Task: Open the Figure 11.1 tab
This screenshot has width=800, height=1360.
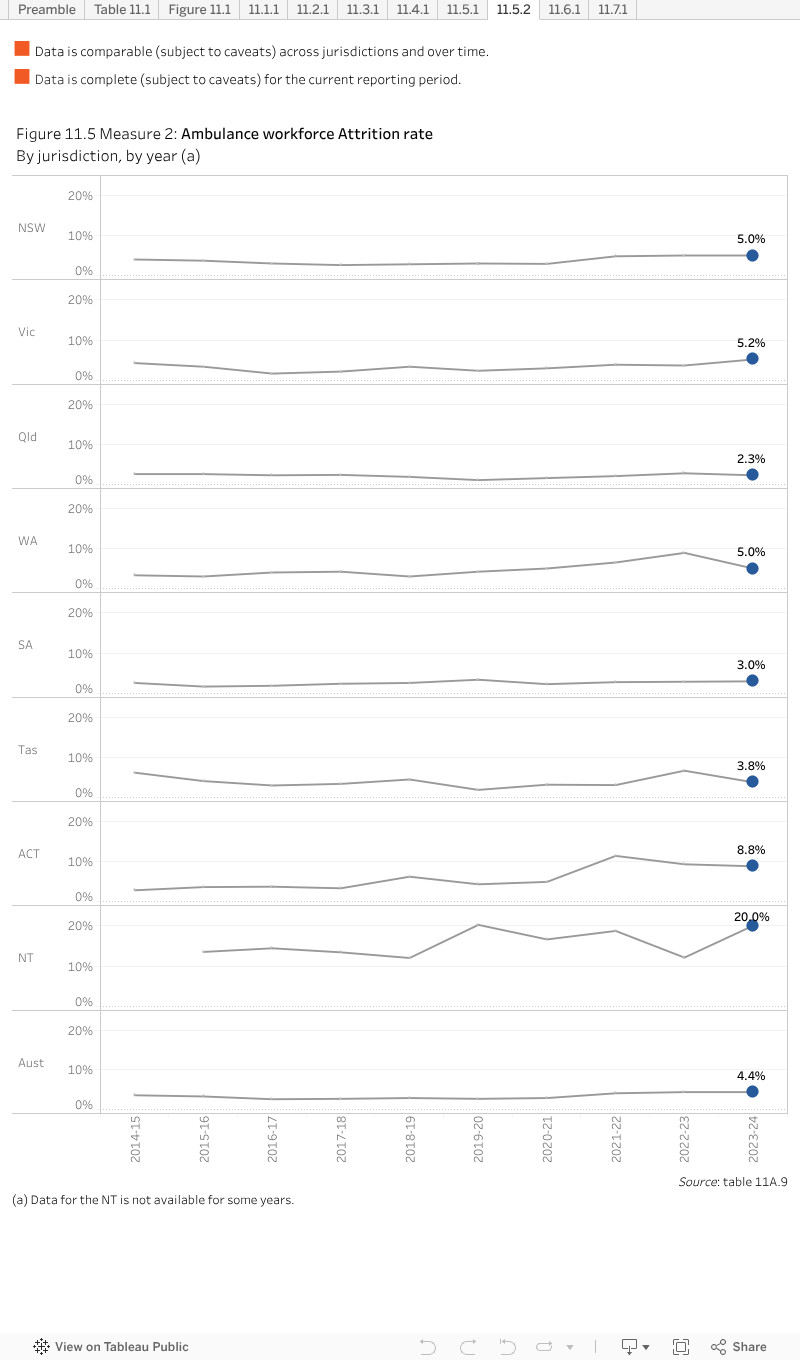Action: coord(199,9)
